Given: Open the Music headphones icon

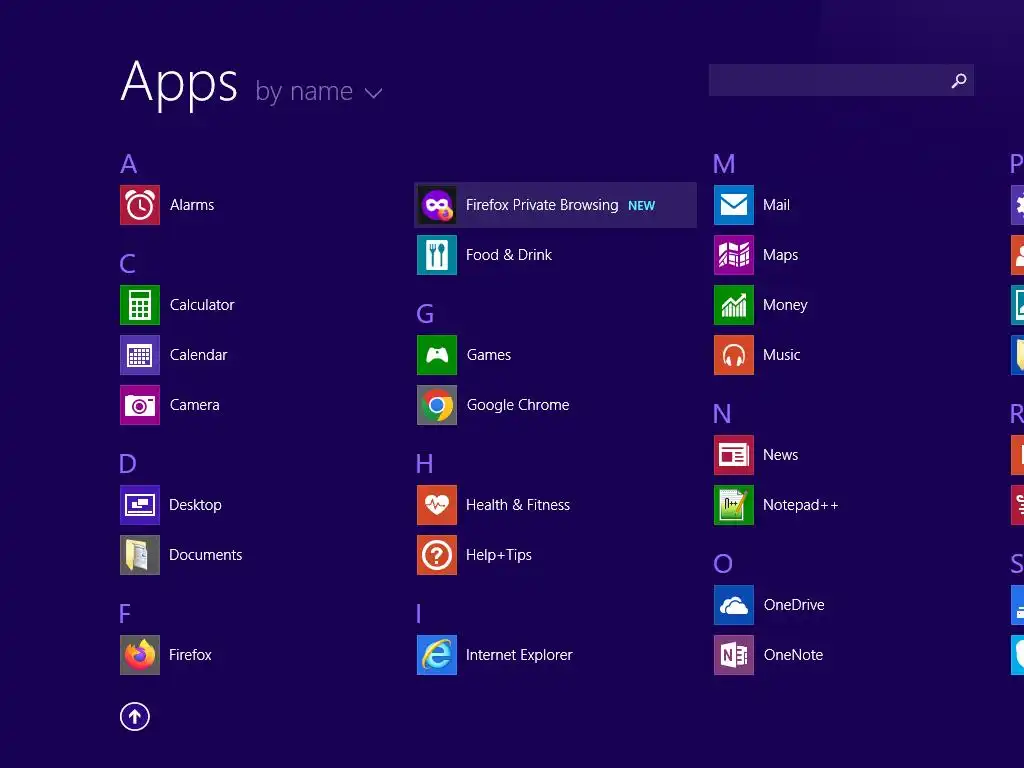Looking at the screenshot, I should tap(734, 355).
